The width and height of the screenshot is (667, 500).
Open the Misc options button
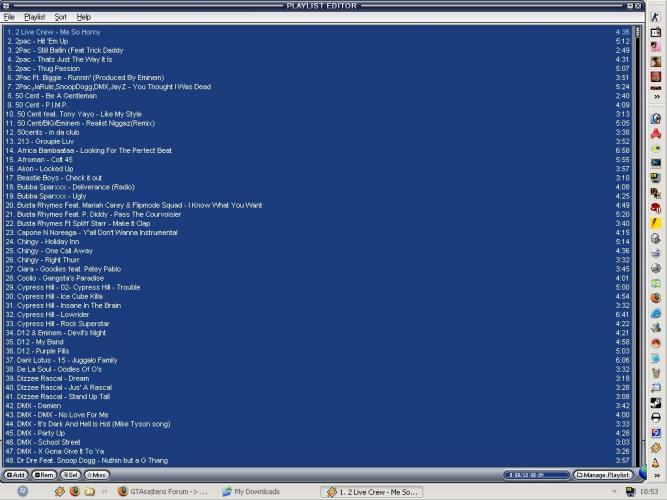point(98,474)
